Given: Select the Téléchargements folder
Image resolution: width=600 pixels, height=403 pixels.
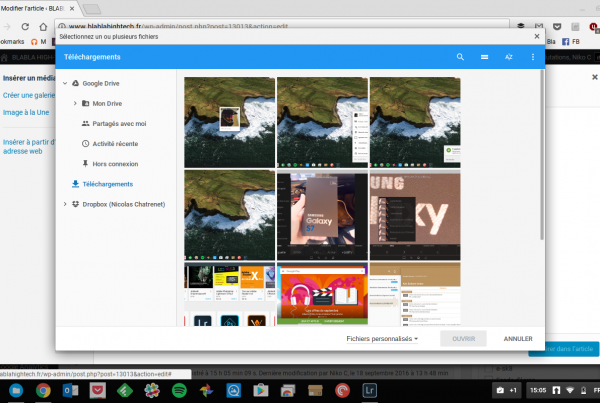Looking at the screenshot, I should (x=108, y=184).
